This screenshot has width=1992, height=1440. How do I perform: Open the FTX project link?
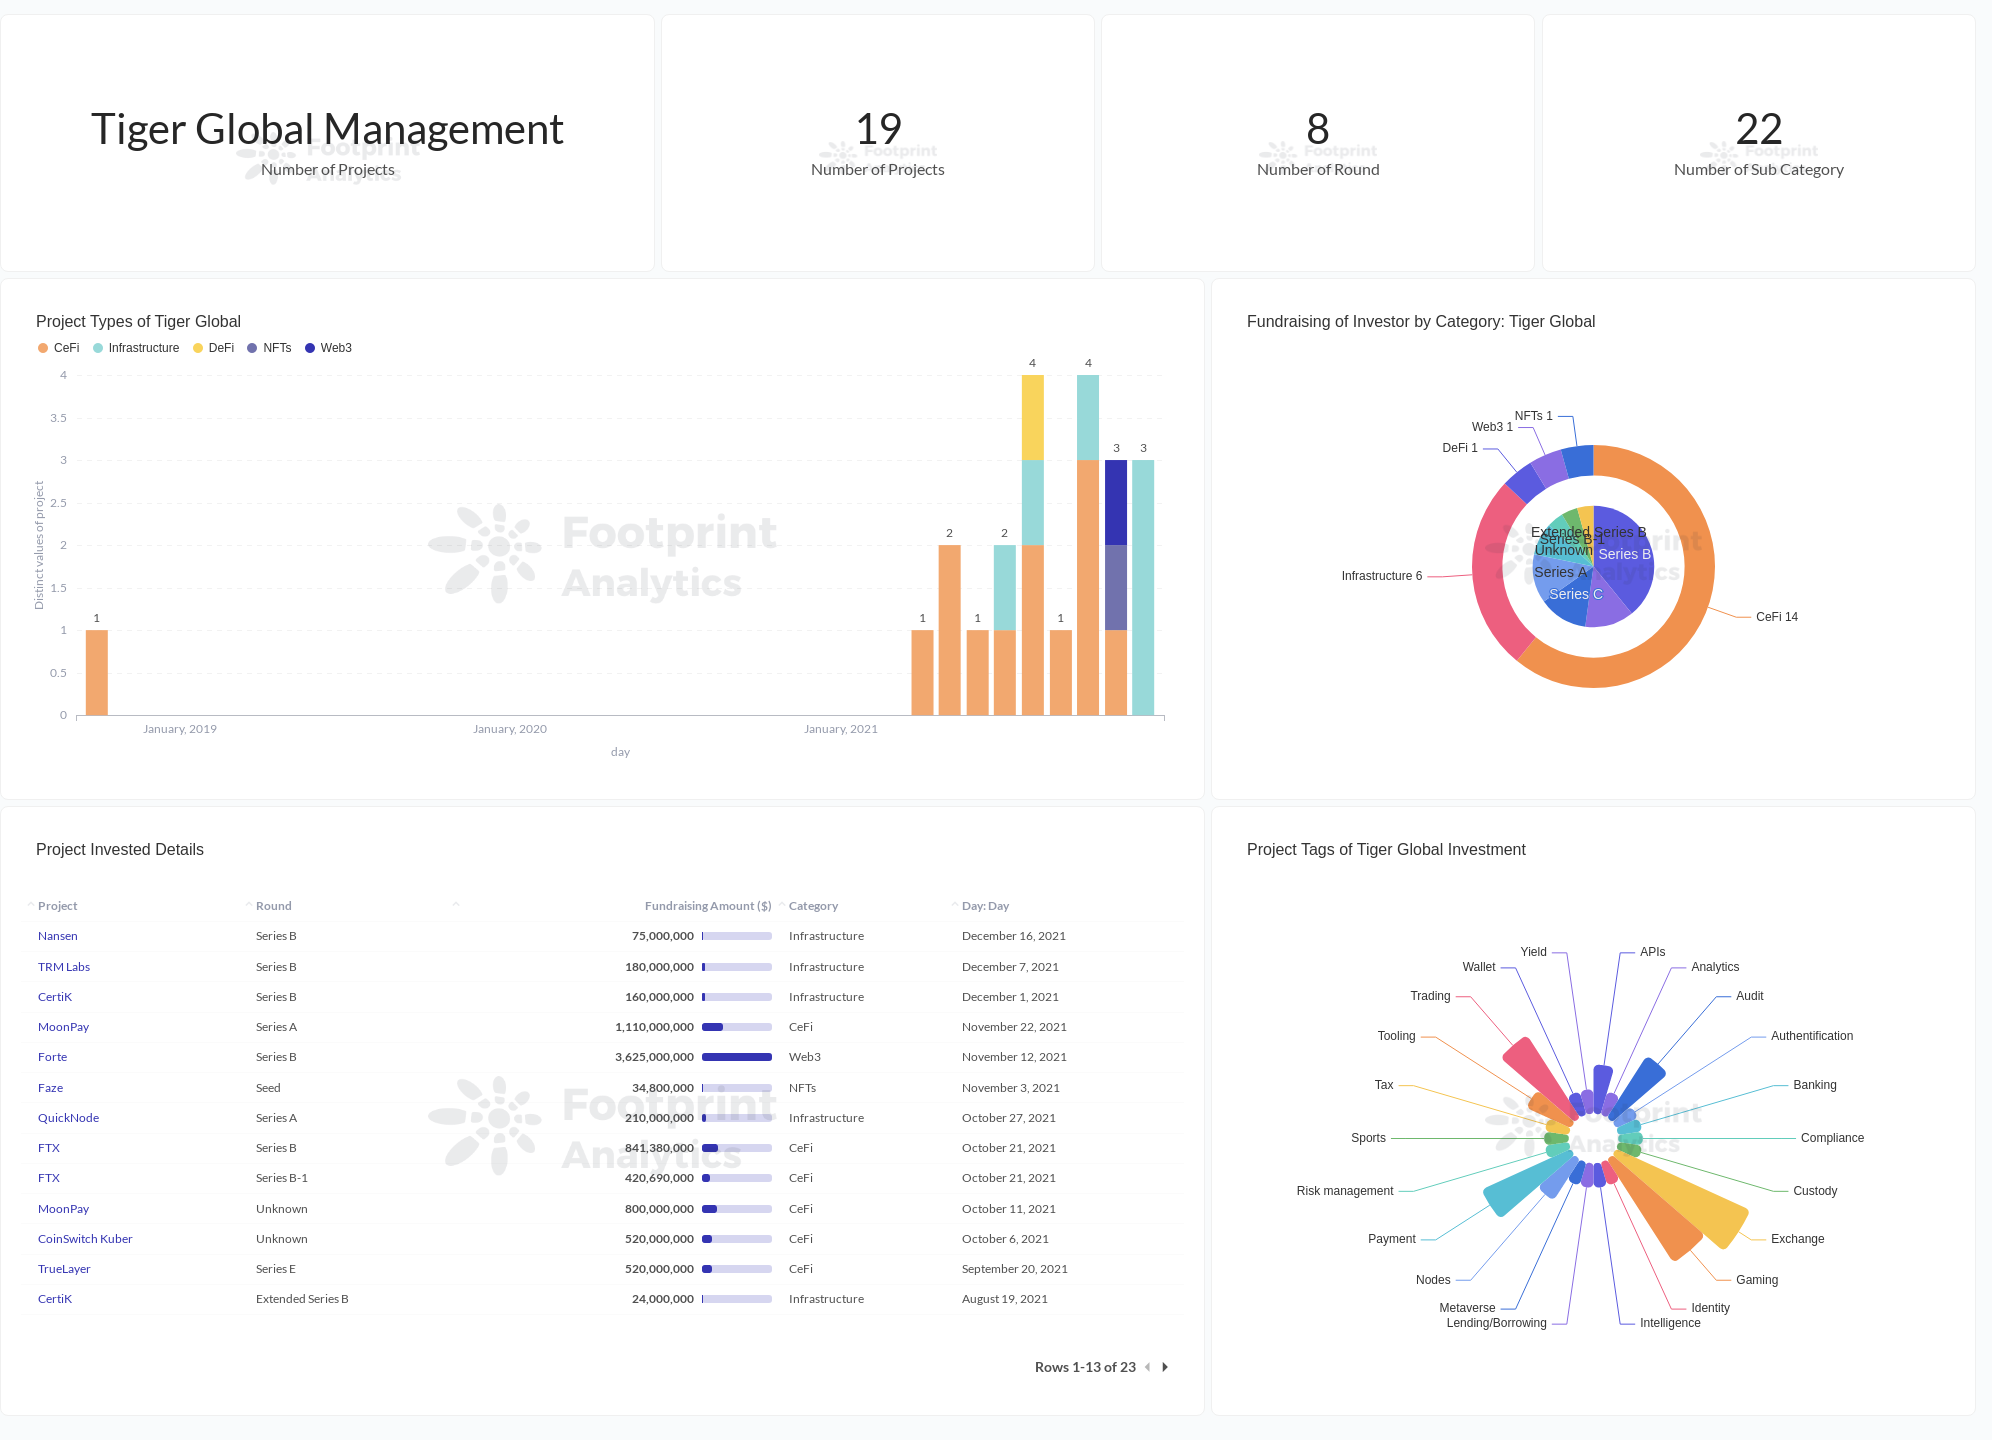click(48, 1147)
